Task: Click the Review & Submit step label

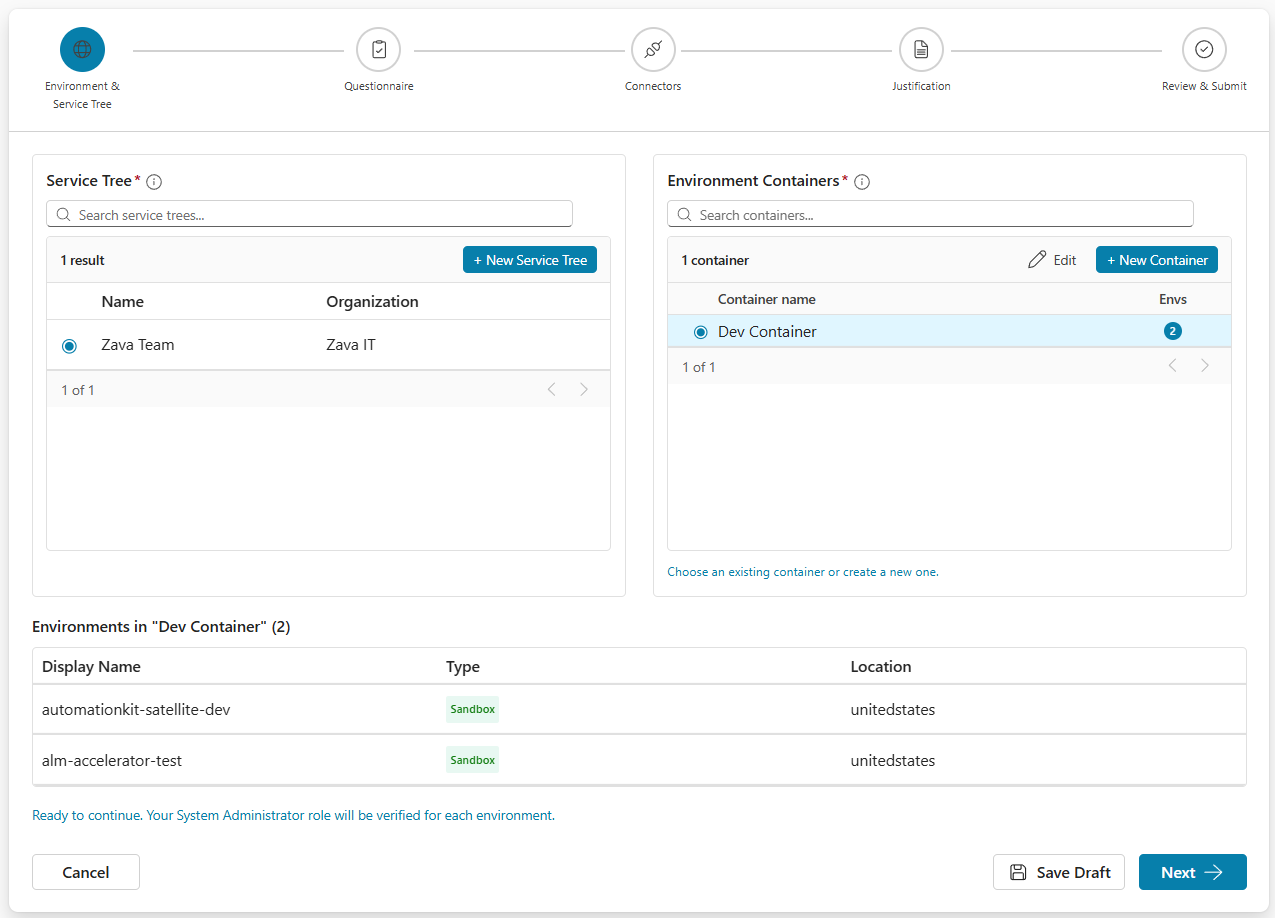Action: 1204,87
